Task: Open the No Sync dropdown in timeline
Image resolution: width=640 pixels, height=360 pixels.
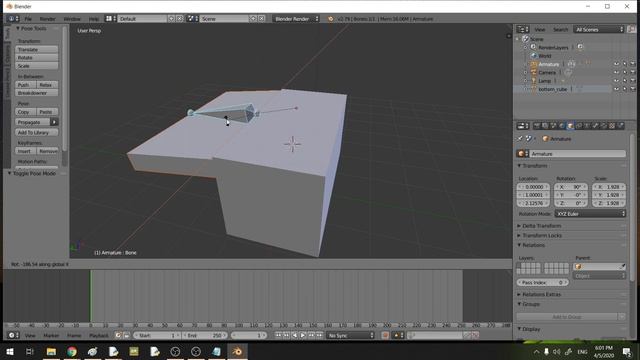Action: pos(351,335)
